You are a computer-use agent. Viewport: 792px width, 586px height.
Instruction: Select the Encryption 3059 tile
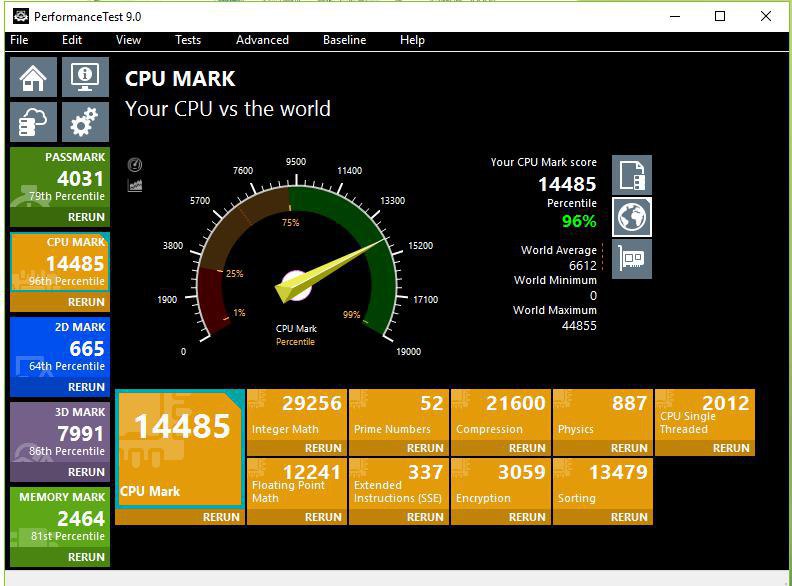(501, 484)
